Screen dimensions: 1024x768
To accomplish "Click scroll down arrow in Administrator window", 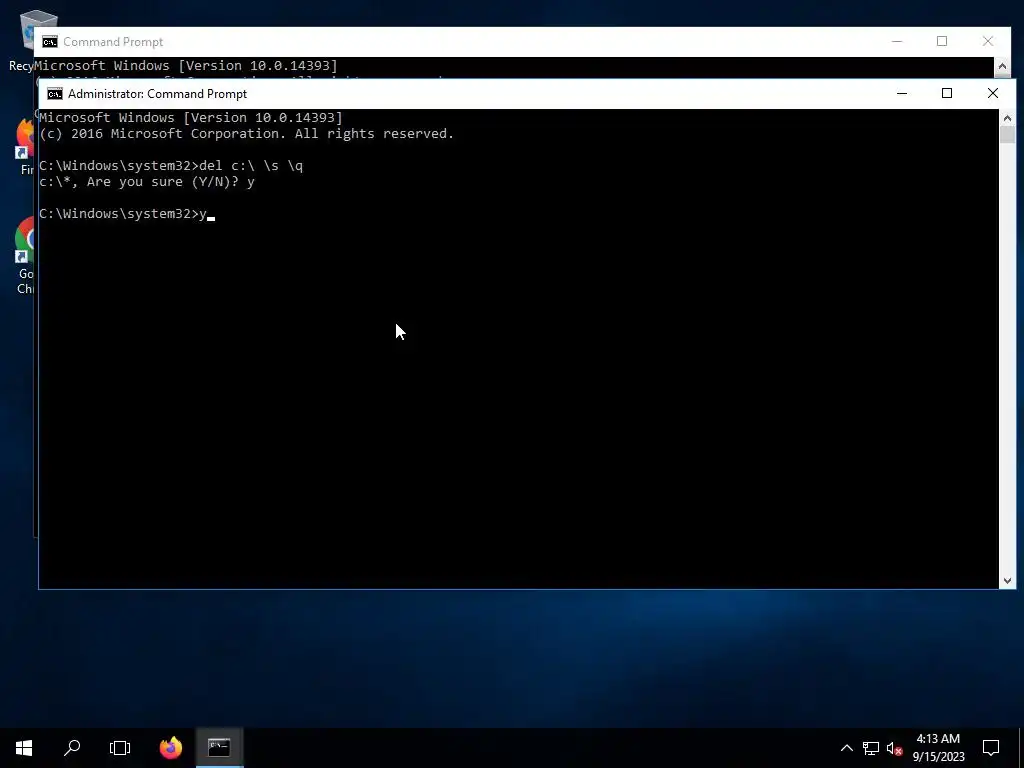I will [x=1007, y=581].
